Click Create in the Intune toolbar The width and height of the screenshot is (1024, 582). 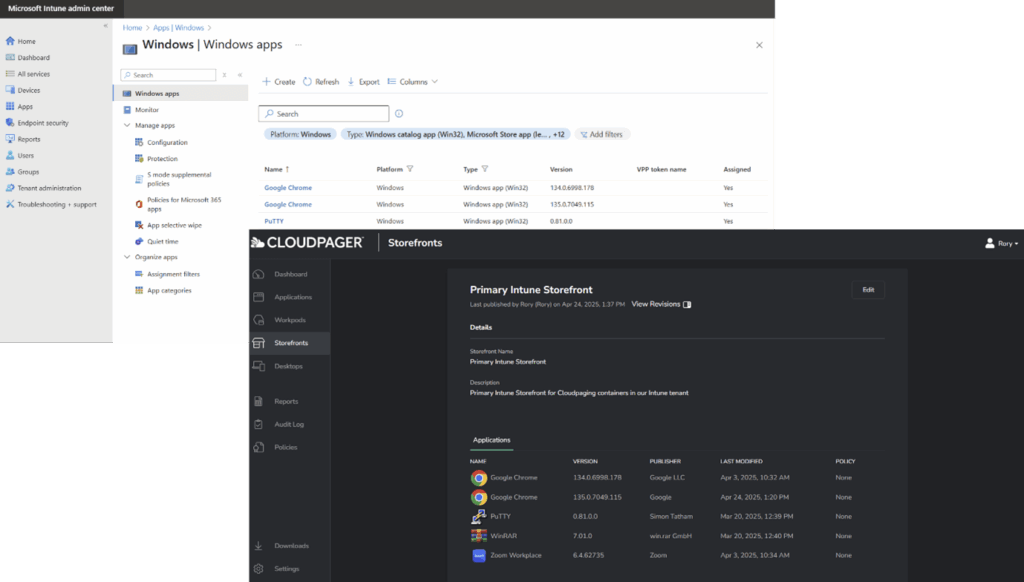click(279, 82)
